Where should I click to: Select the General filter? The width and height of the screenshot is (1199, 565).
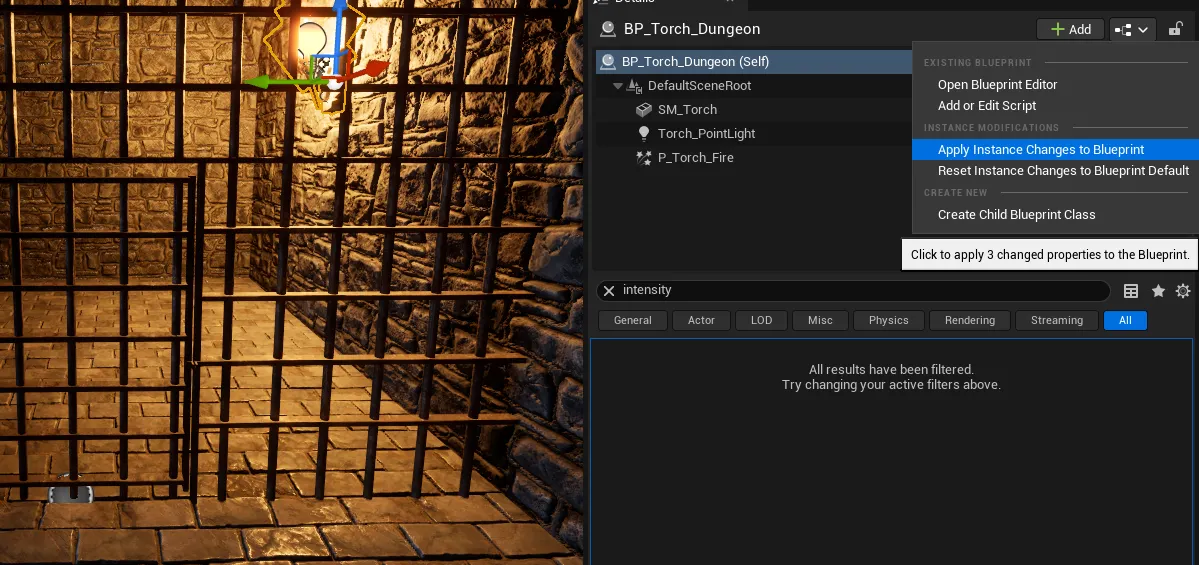(632, 320)
